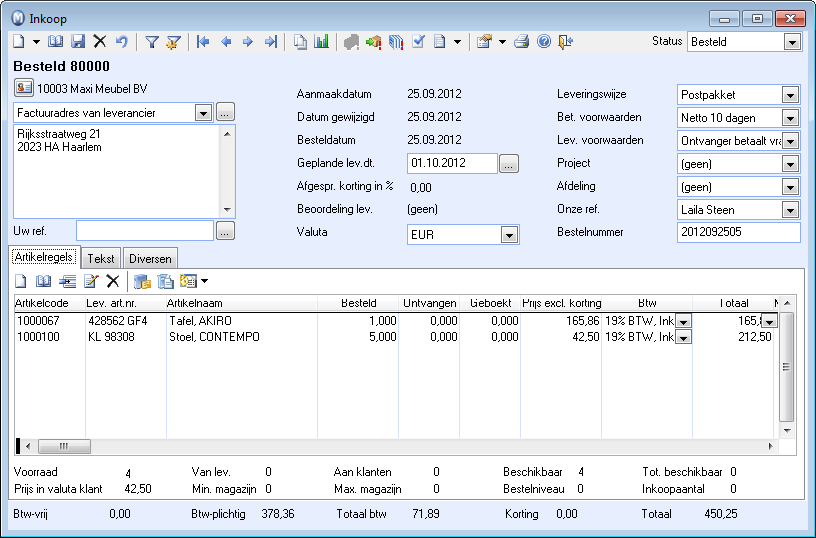This screenshot has height=538, width=816.
Task: Open the Factuuradres van leverancier dropdown
Action: tap(204, 112)
